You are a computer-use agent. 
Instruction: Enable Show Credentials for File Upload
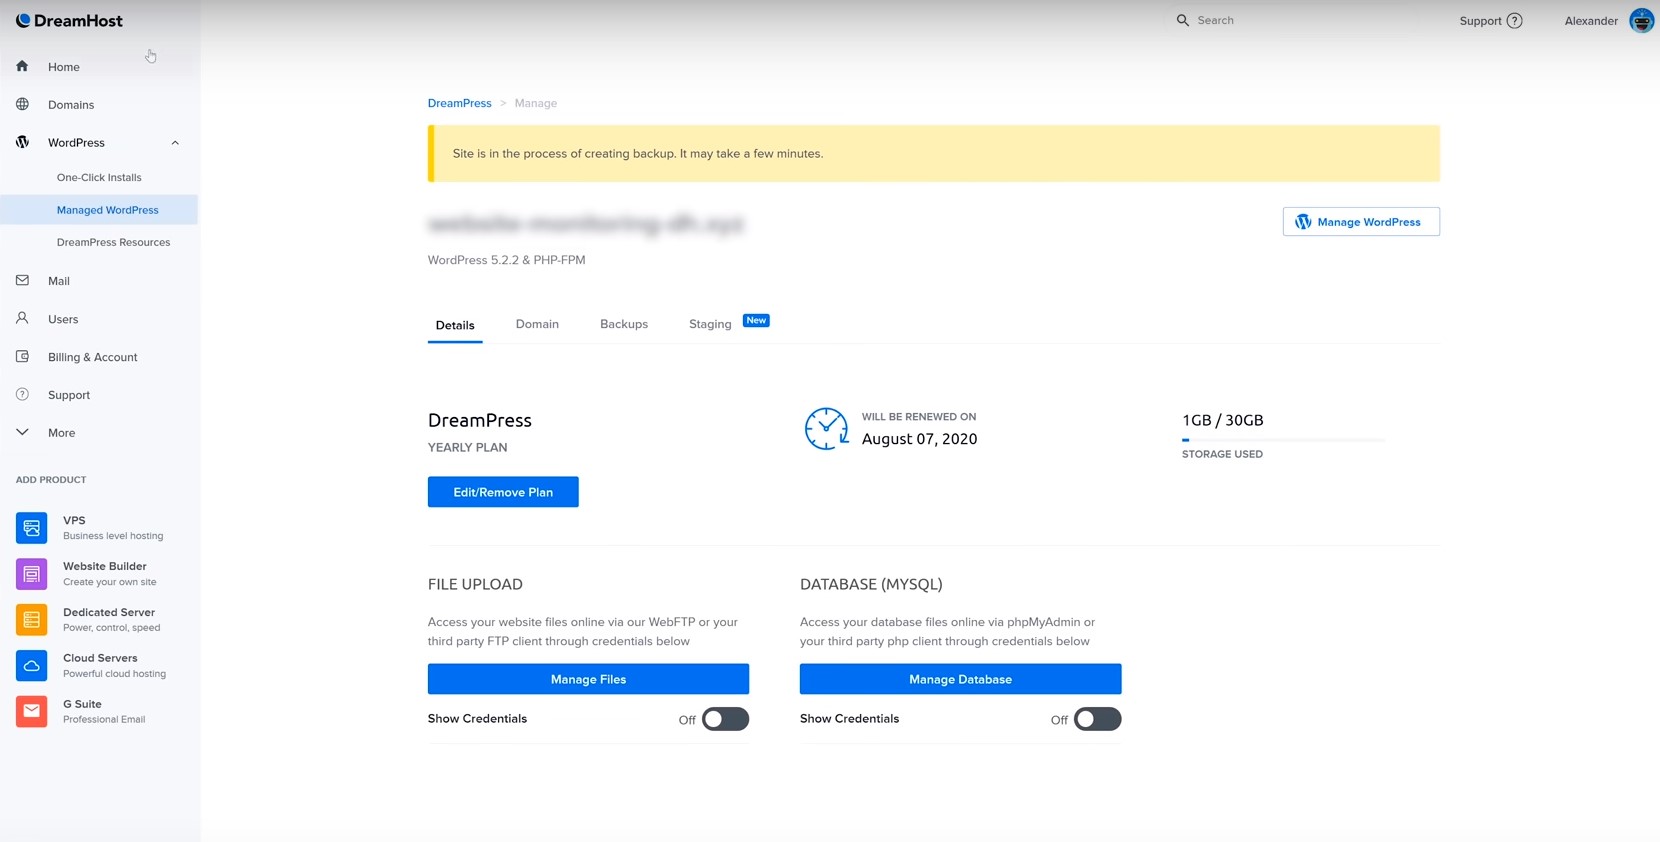tap(725, 719)
